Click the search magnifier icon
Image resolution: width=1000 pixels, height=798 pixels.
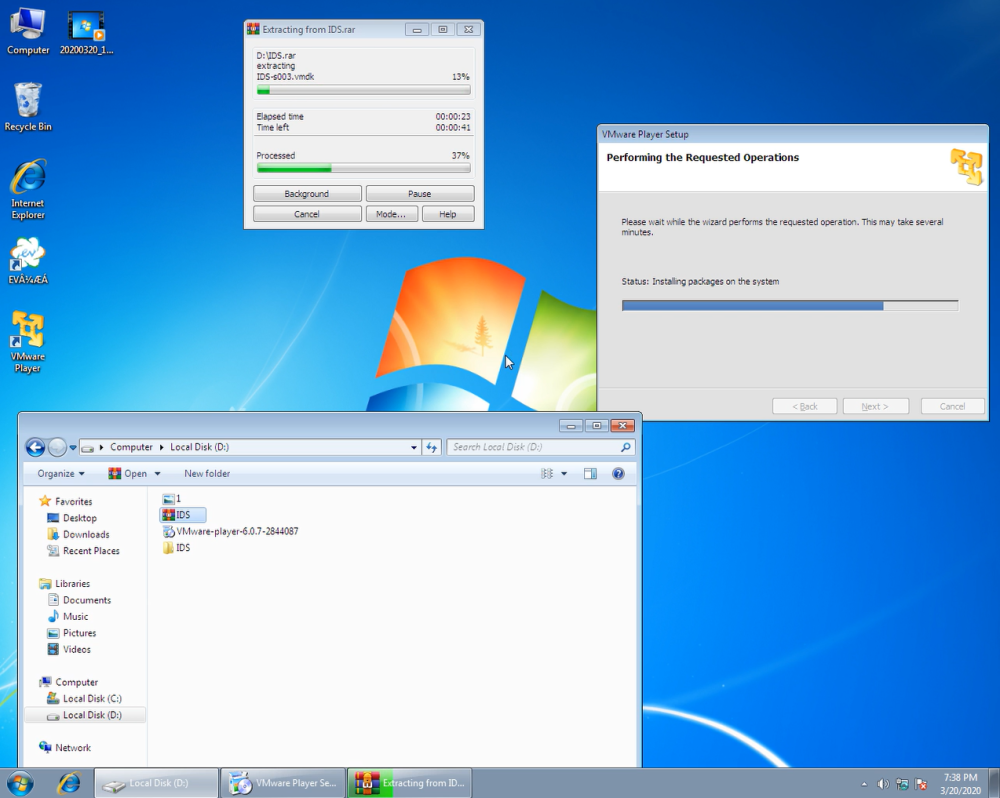click(626, 447)
